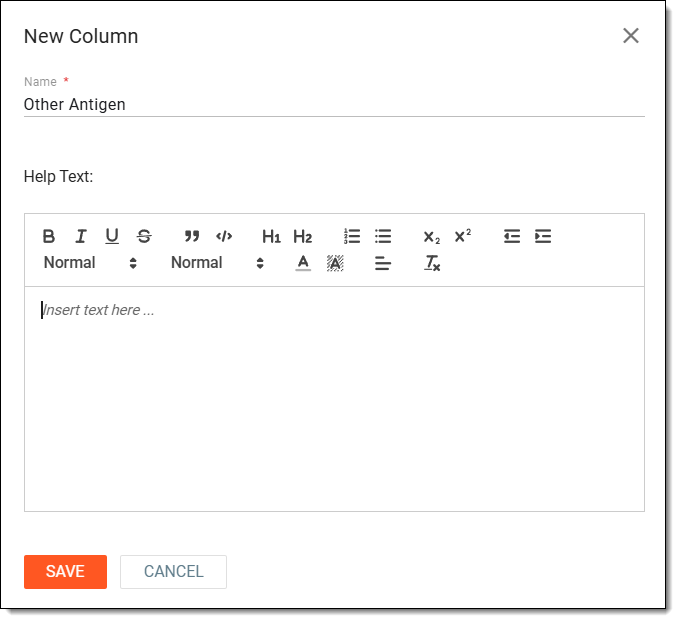Toggle italic formatting in the editor
Screen dimensions: 678x621
(81, 237)
